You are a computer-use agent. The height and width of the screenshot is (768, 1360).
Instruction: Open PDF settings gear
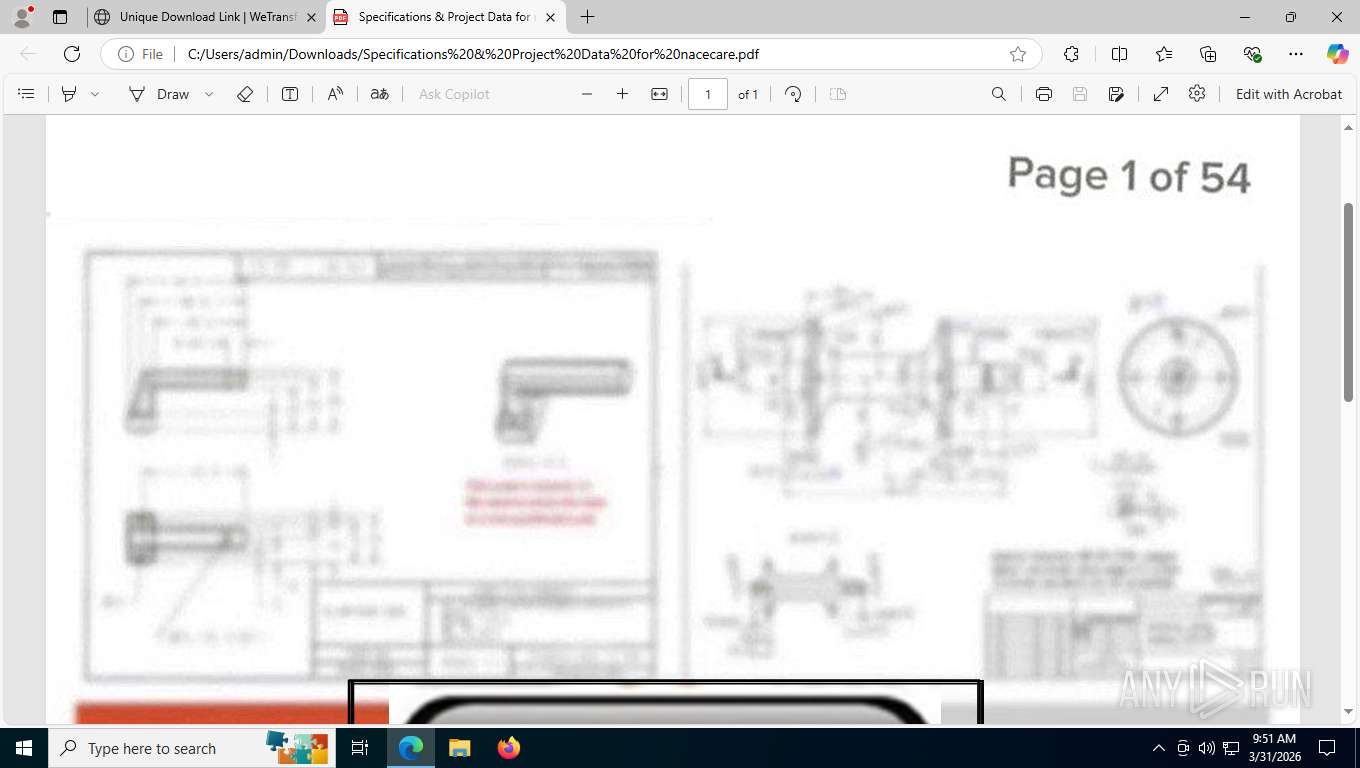pos(1197,94)
